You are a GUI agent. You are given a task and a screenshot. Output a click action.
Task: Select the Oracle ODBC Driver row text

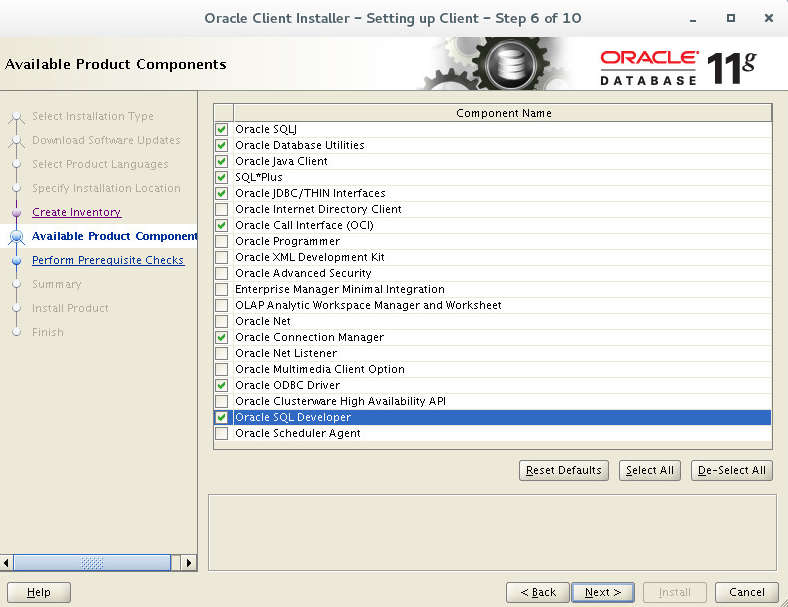(287, 385)
